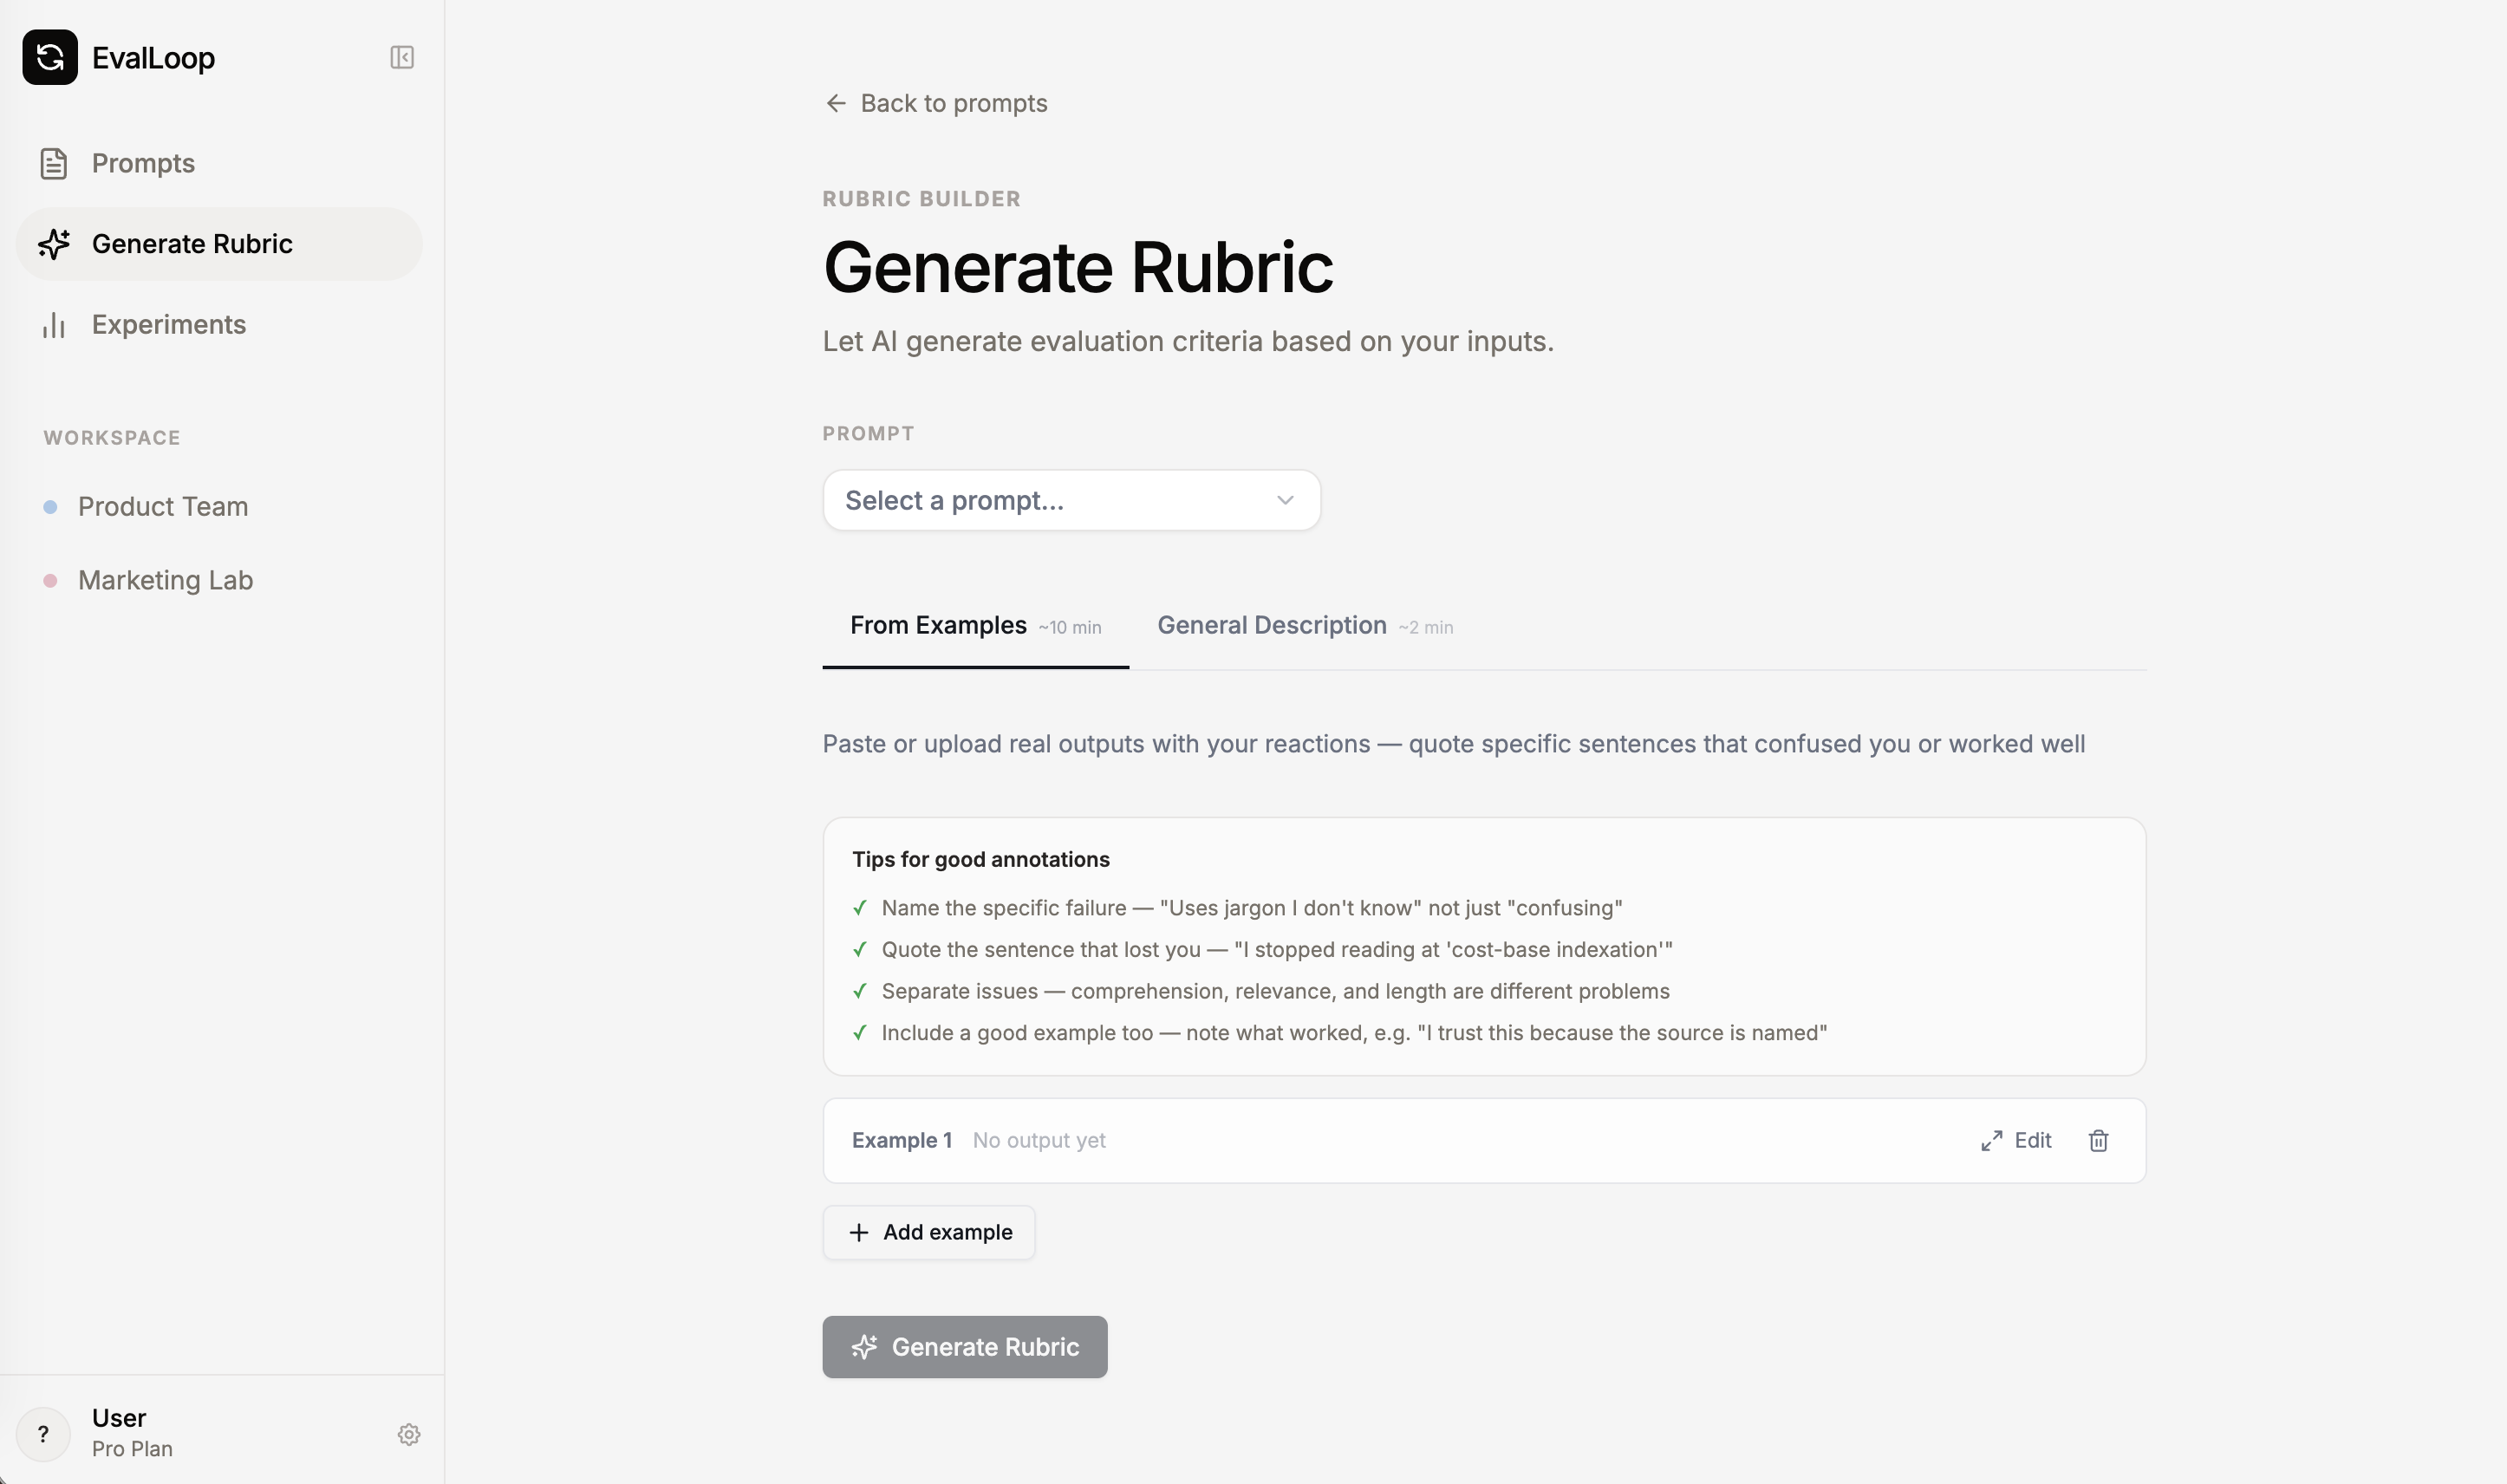
Task: Open the Select a prompt dropdown
Action: tap(1071, 500)
